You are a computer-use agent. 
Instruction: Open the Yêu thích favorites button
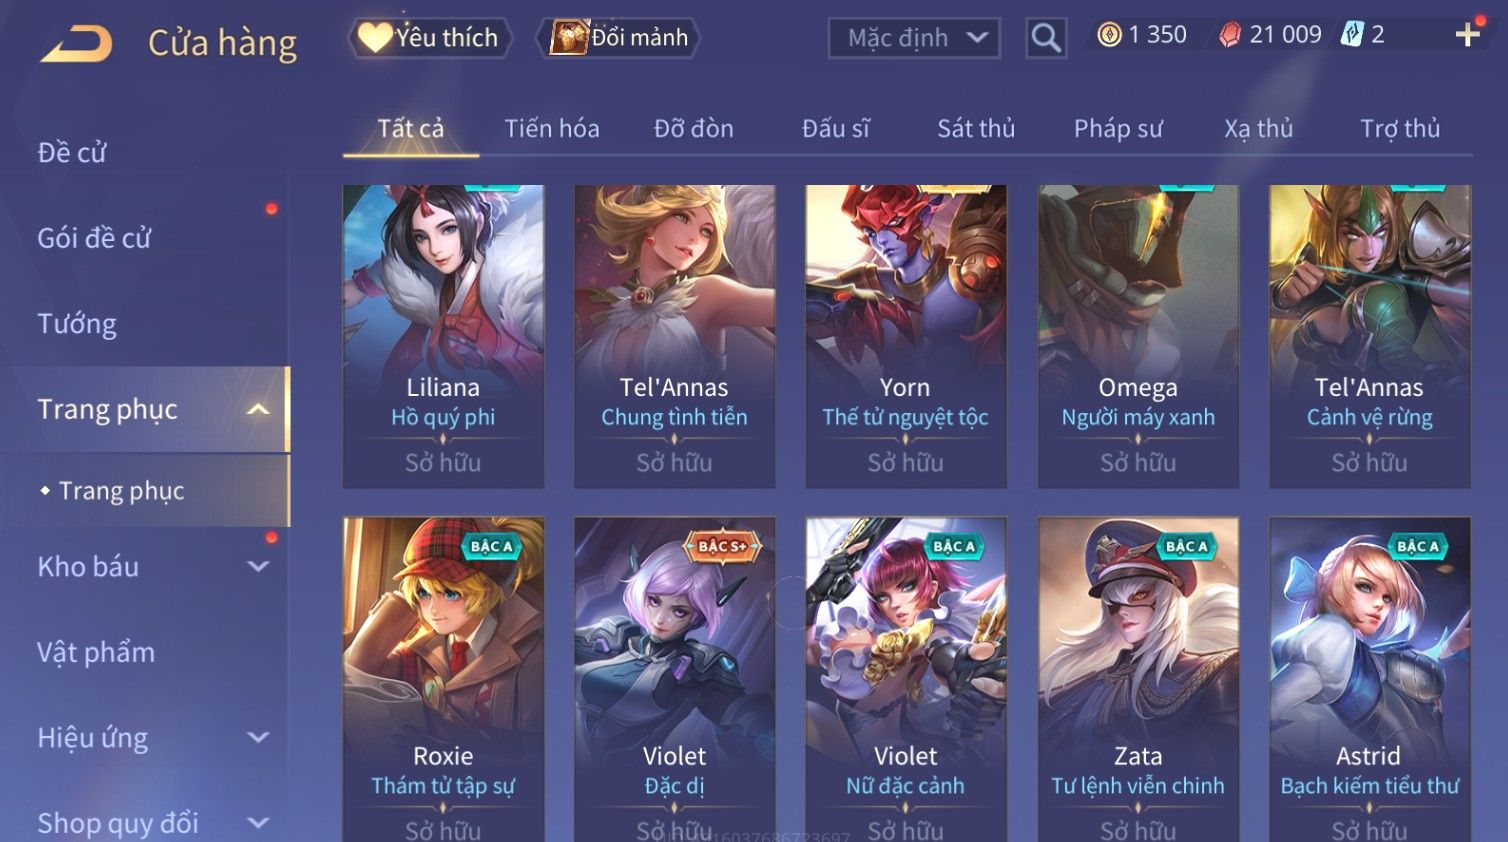[x=430, y=38]
